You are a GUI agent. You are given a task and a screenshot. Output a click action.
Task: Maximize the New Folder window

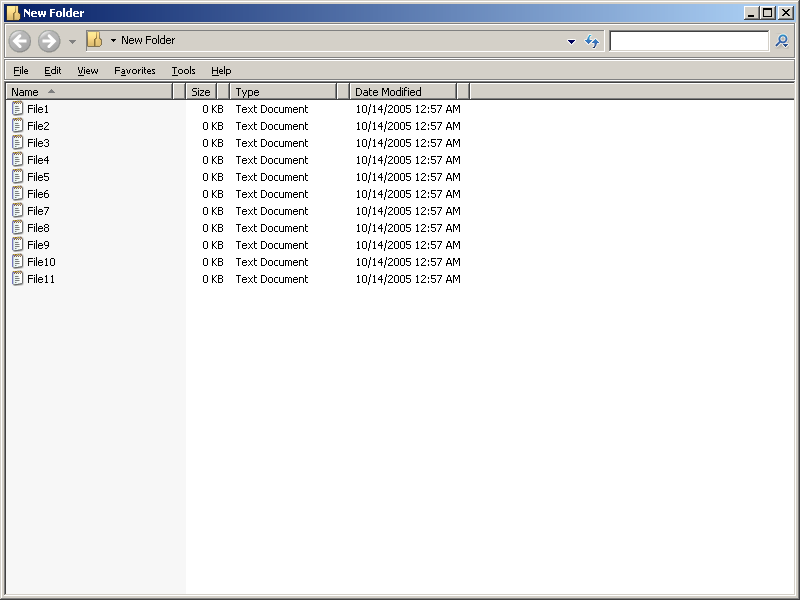[767, 13]
